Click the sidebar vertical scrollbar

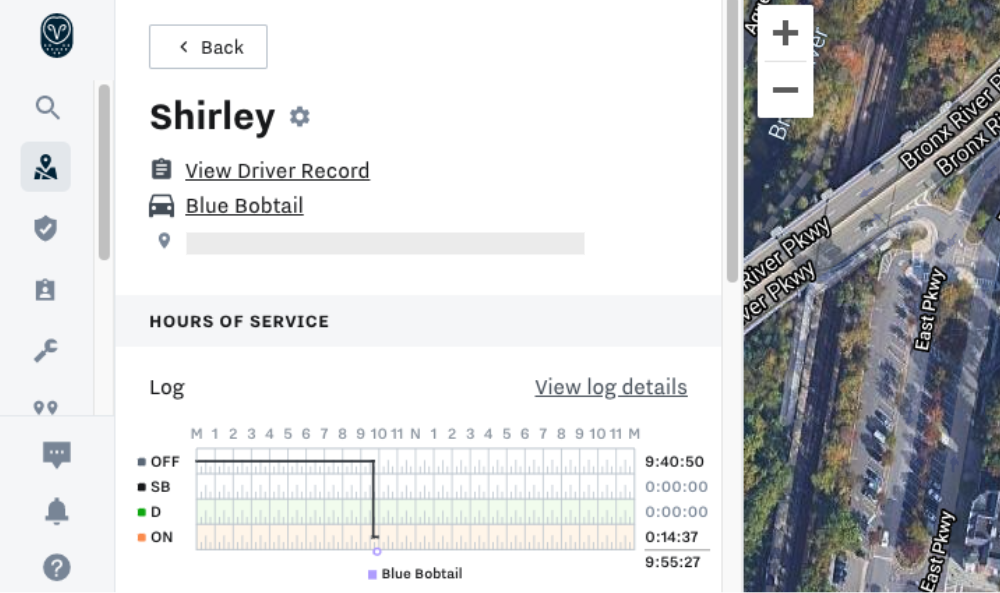click(105, 172)
